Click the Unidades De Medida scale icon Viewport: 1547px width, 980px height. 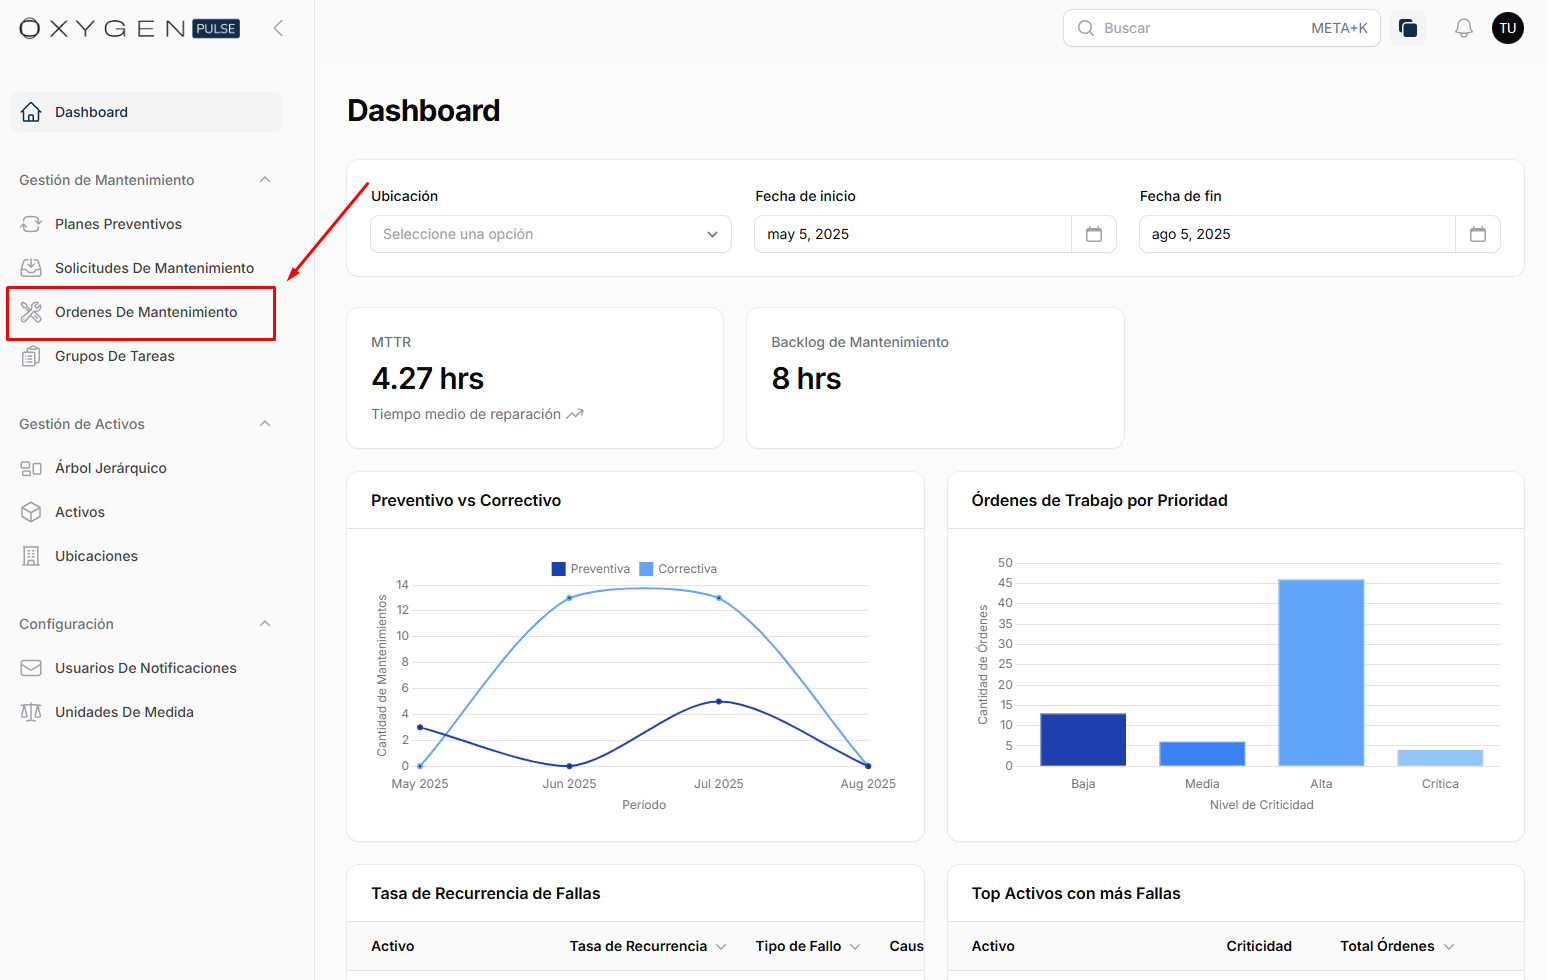point(31,712)
